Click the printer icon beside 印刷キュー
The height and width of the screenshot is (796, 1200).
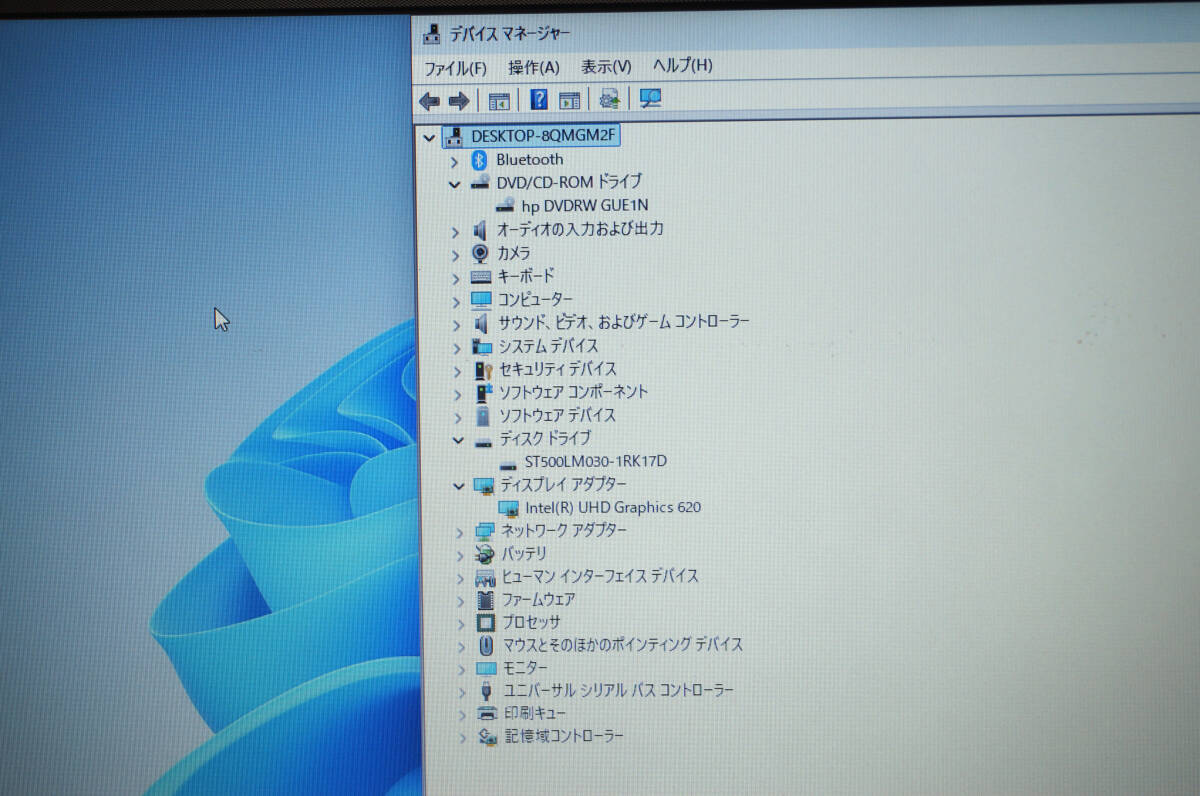487,714
